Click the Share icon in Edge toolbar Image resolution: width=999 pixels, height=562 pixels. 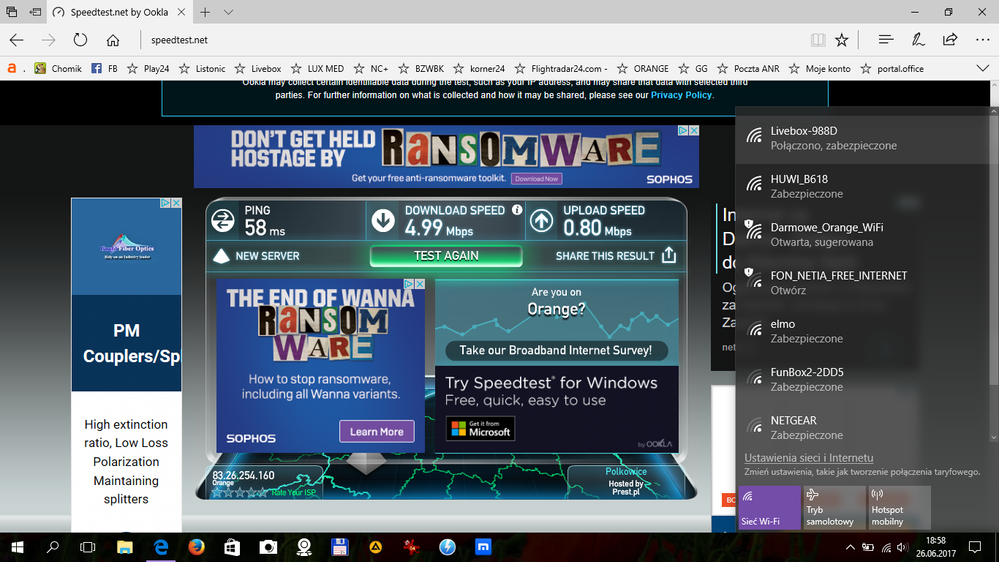pos(950,40)
